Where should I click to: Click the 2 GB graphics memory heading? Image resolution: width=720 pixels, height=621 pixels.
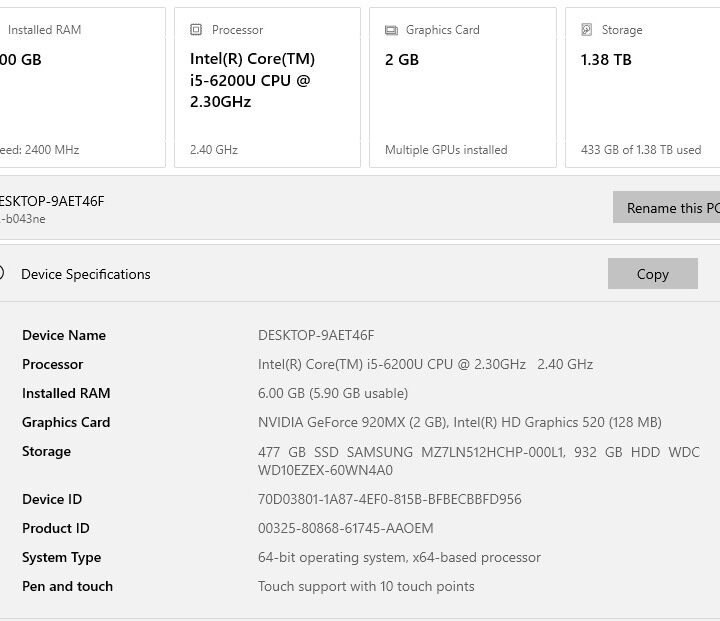[402, 60]
